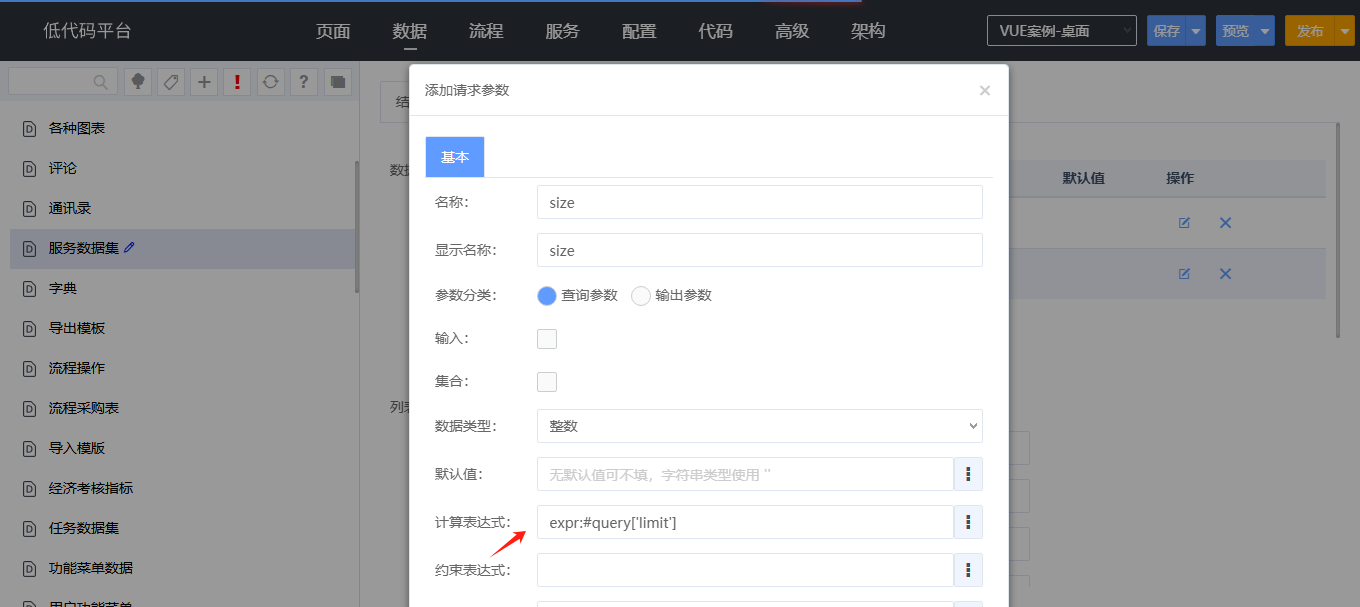Click the red exclamation mark icon
This screenshot has height=607, width=1360.
click(x=237, y=82)
